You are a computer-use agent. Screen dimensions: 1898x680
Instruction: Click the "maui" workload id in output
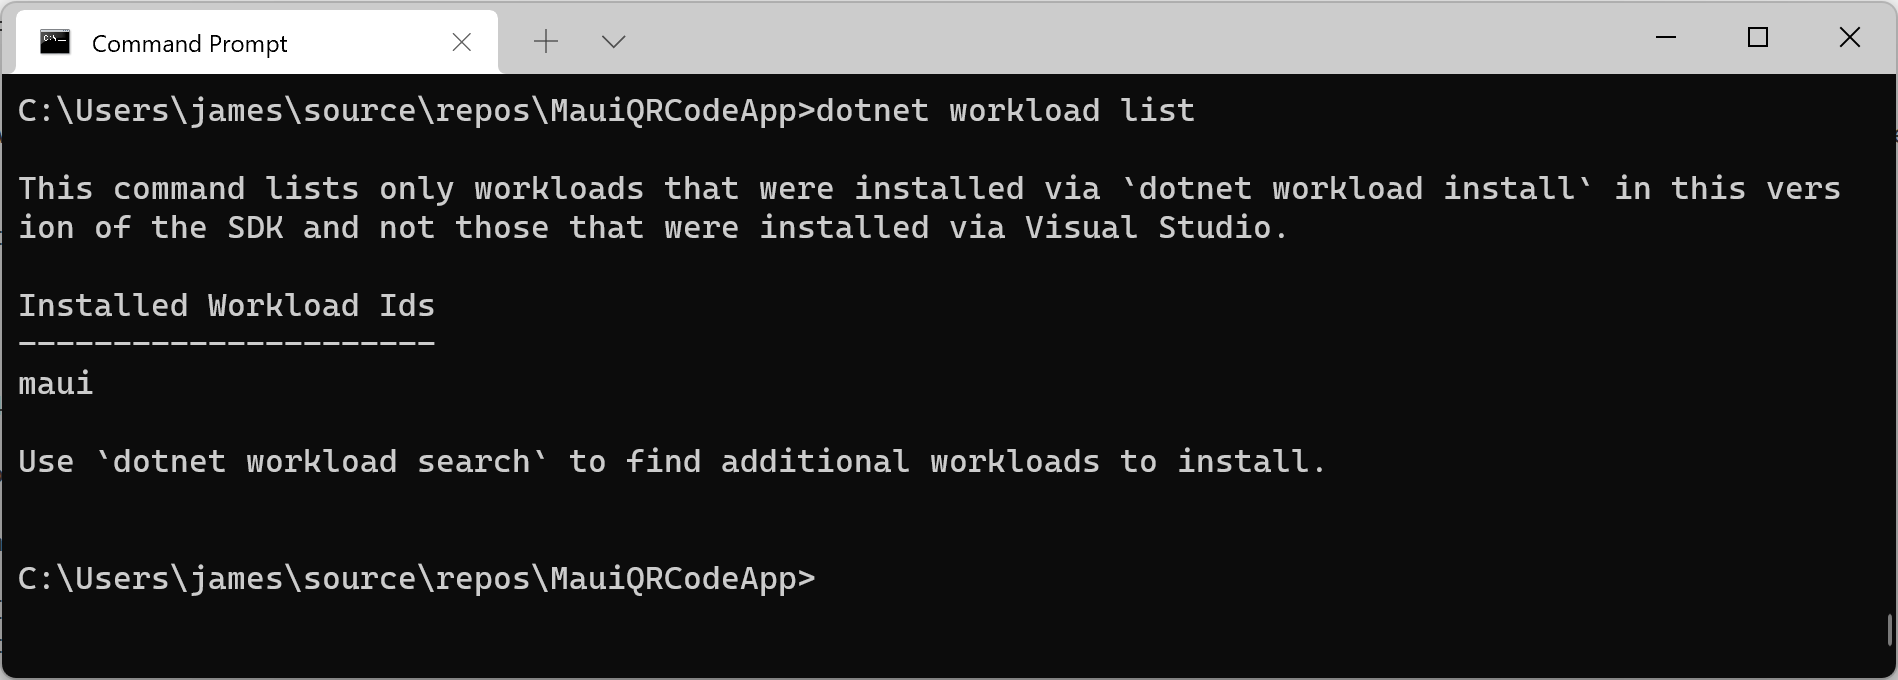(x=56, y=383)
